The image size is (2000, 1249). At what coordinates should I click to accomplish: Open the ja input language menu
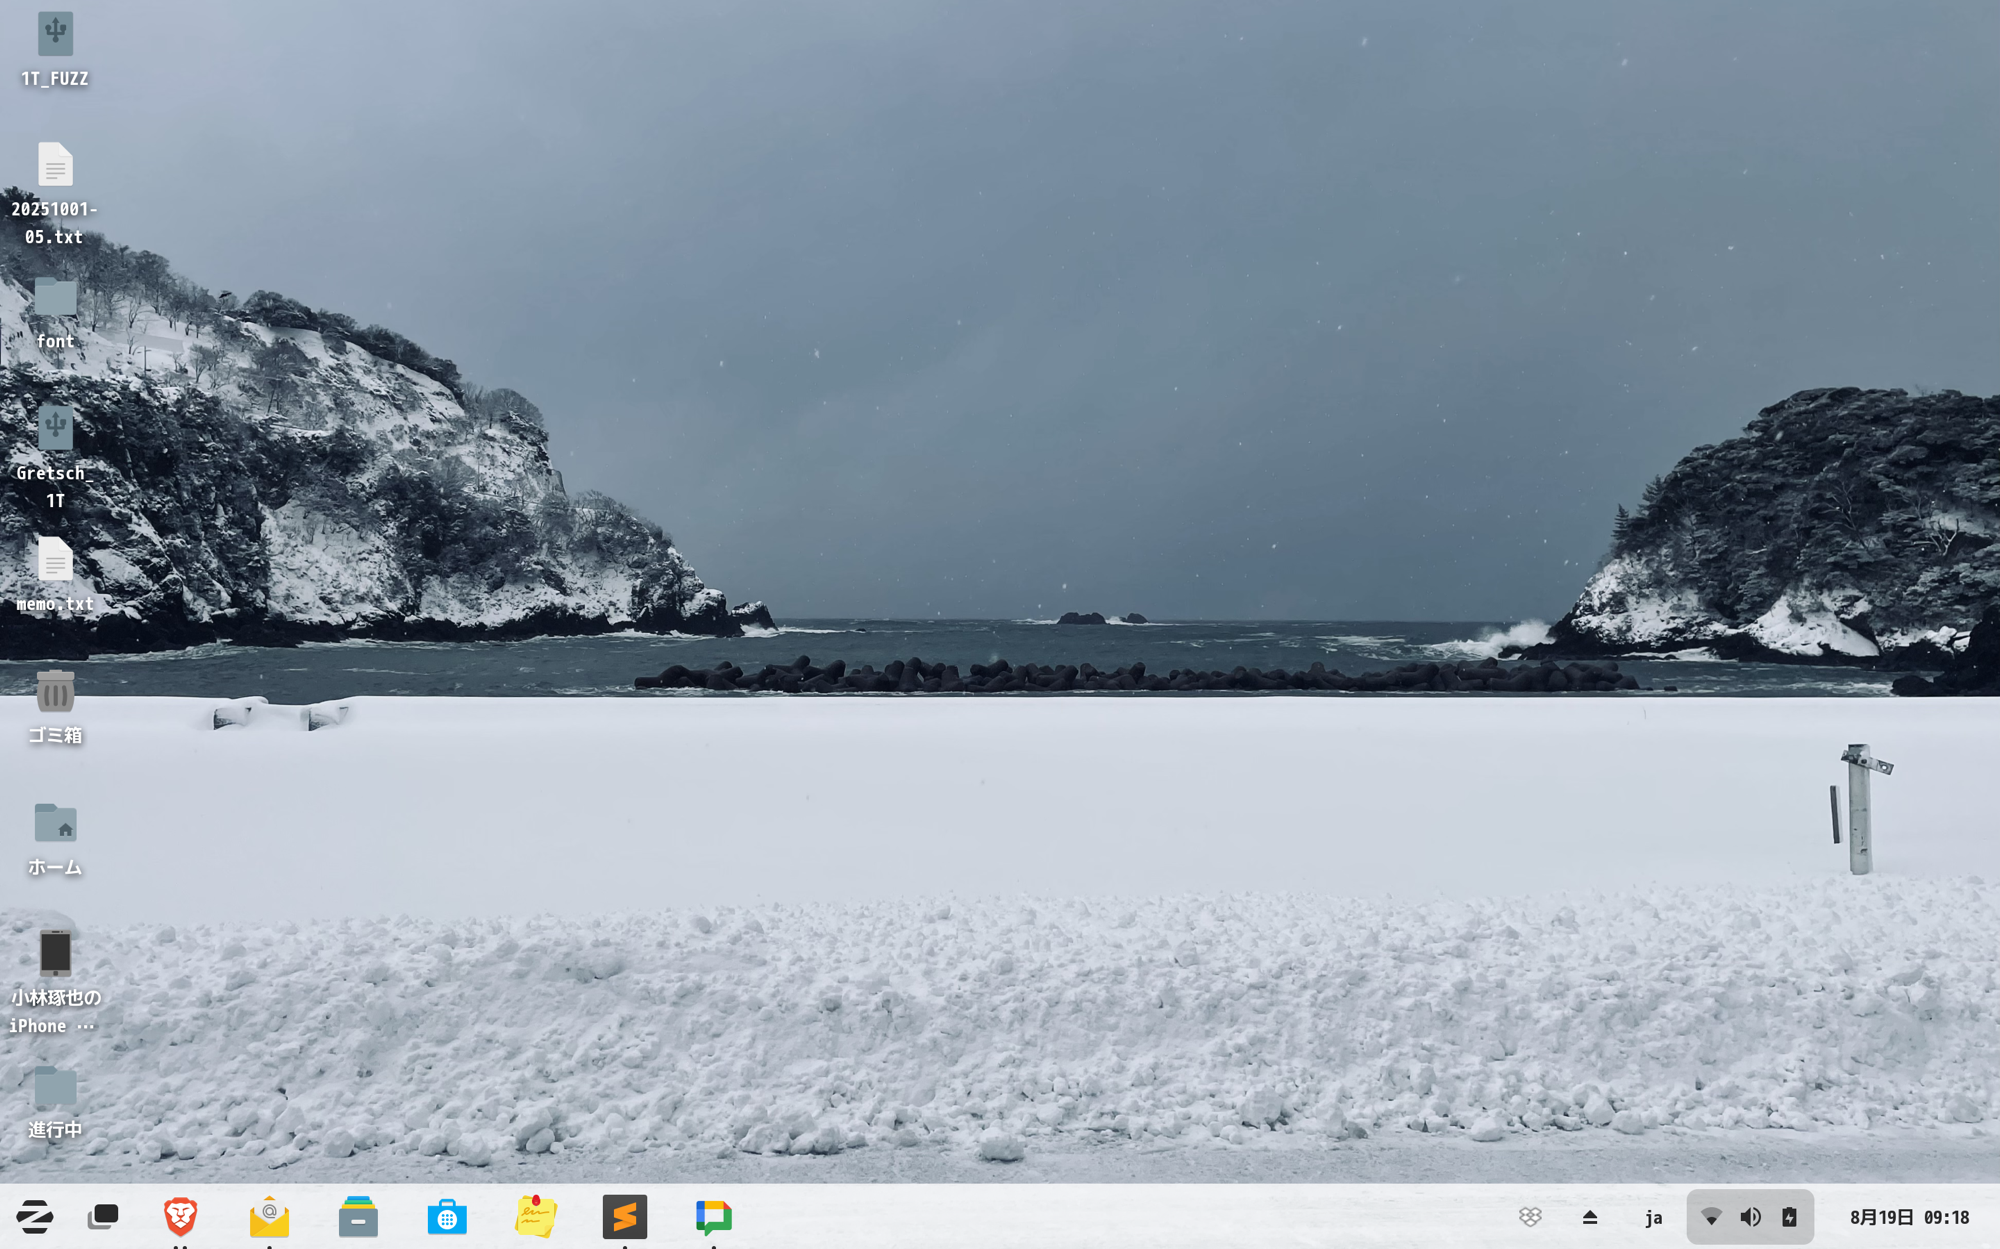pyautogui.click(x=1653, y=1217)
